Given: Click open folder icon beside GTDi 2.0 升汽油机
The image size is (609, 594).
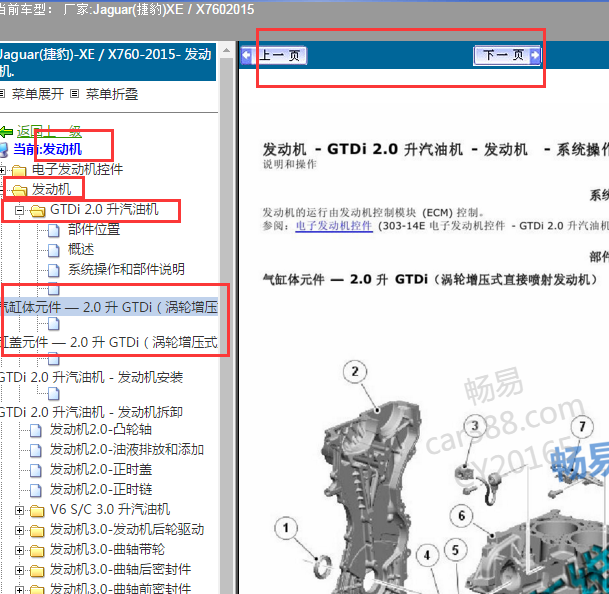Looking at the screenshot, I should [38, 211].
